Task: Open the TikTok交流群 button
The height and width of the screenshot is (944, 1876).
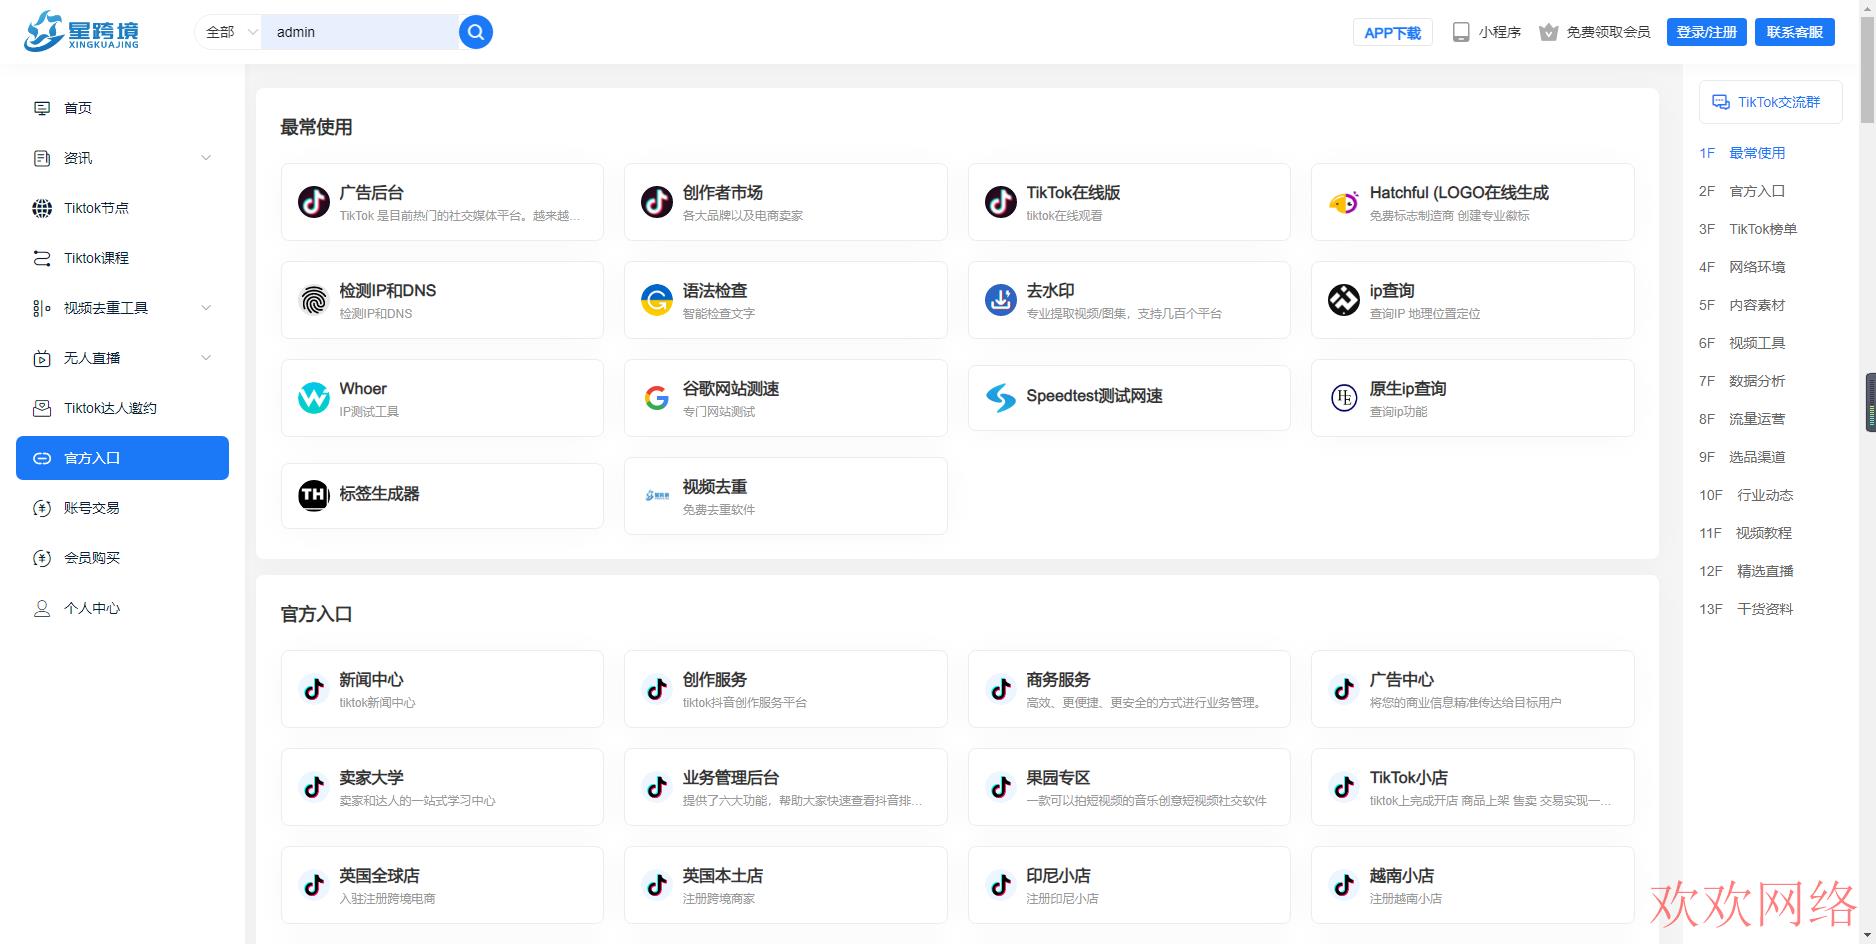Action: 1770,102
